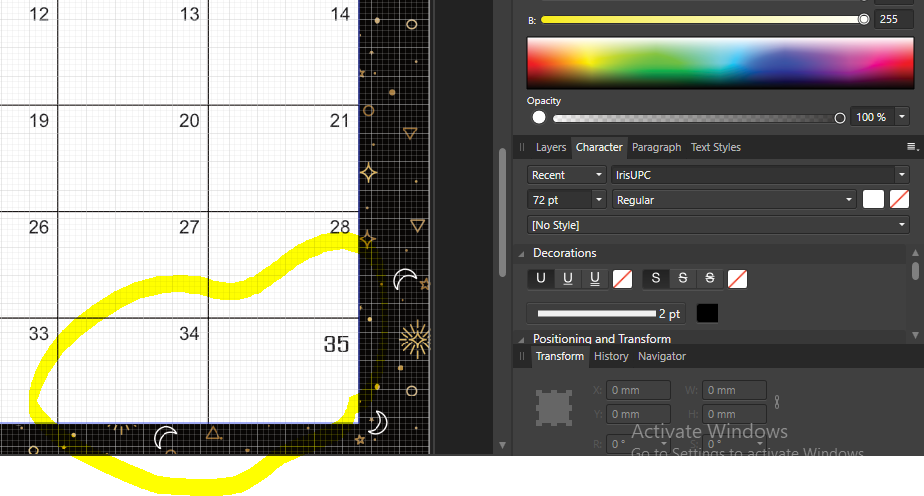This screenshot has width=924, height=496.
Task: Collapse the Decorations section
Action: (x=522, y=253)
